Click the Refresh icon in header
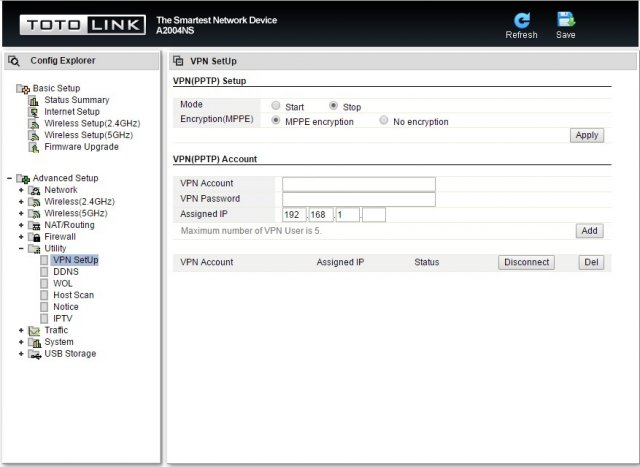The height and width of the screenshot is (467, 640). [521, 19]
